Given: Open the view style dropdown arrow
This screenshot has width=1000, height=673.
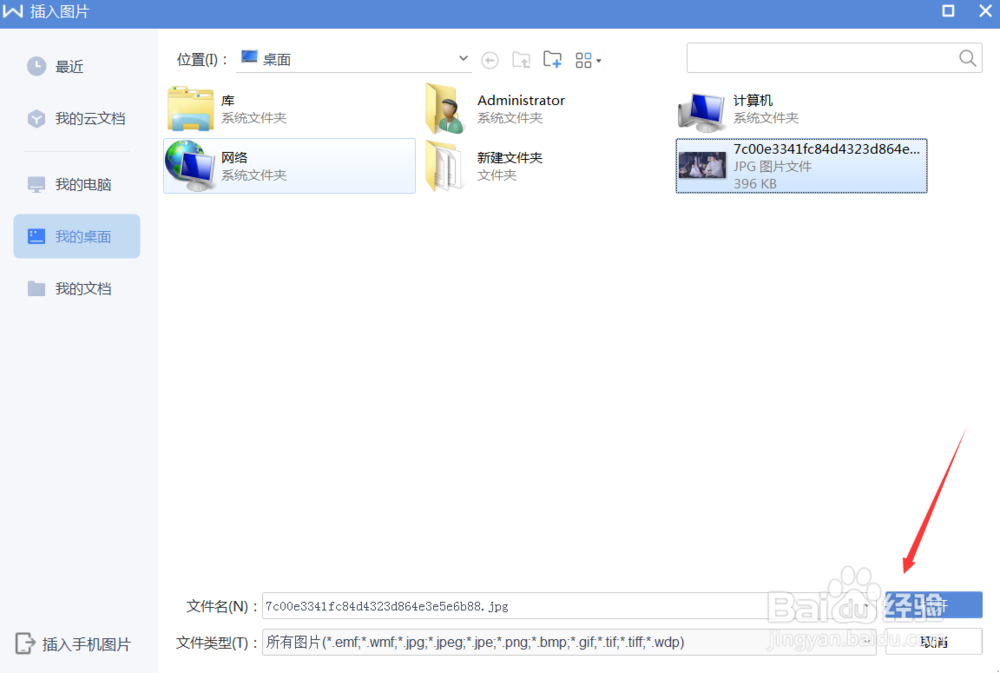Looking at the screenshot, I should [x=599, y=60].
